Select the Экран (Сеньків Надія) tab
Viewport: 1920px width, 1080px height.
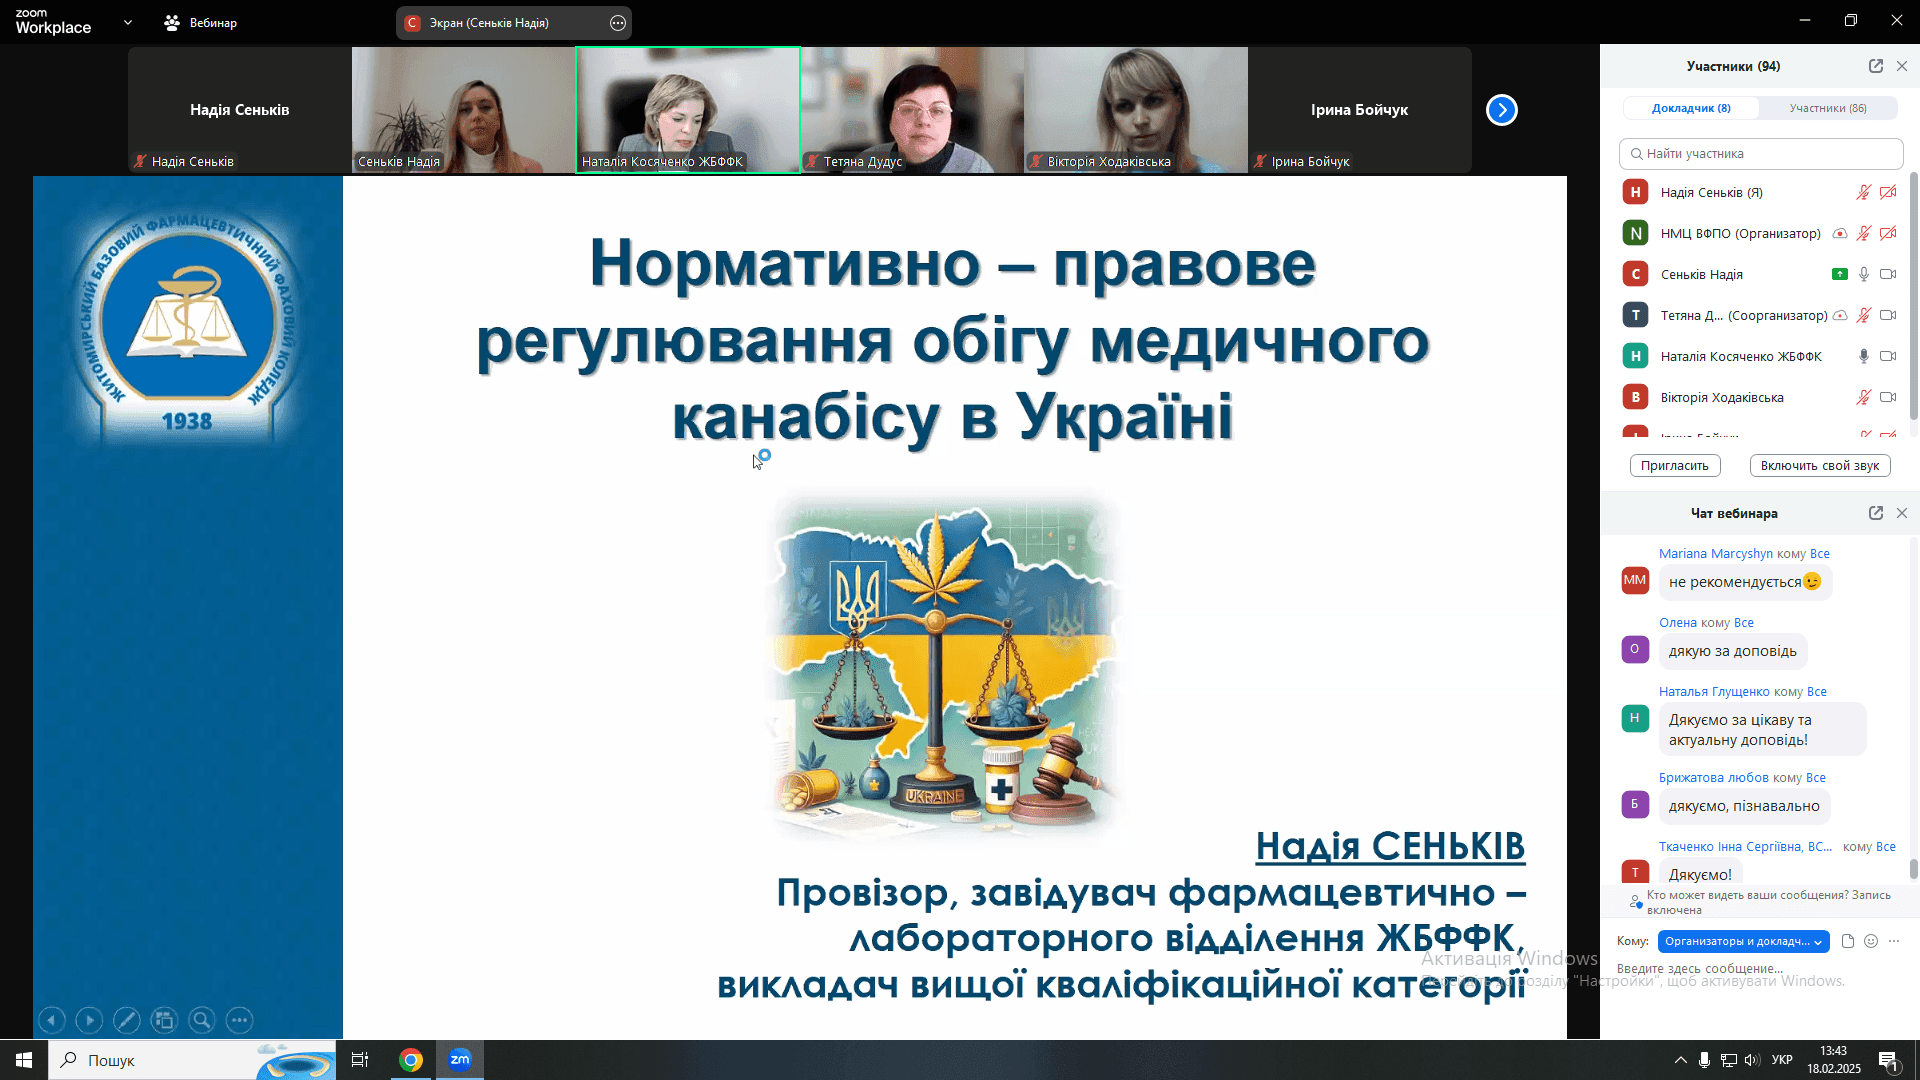pos(513,23)
